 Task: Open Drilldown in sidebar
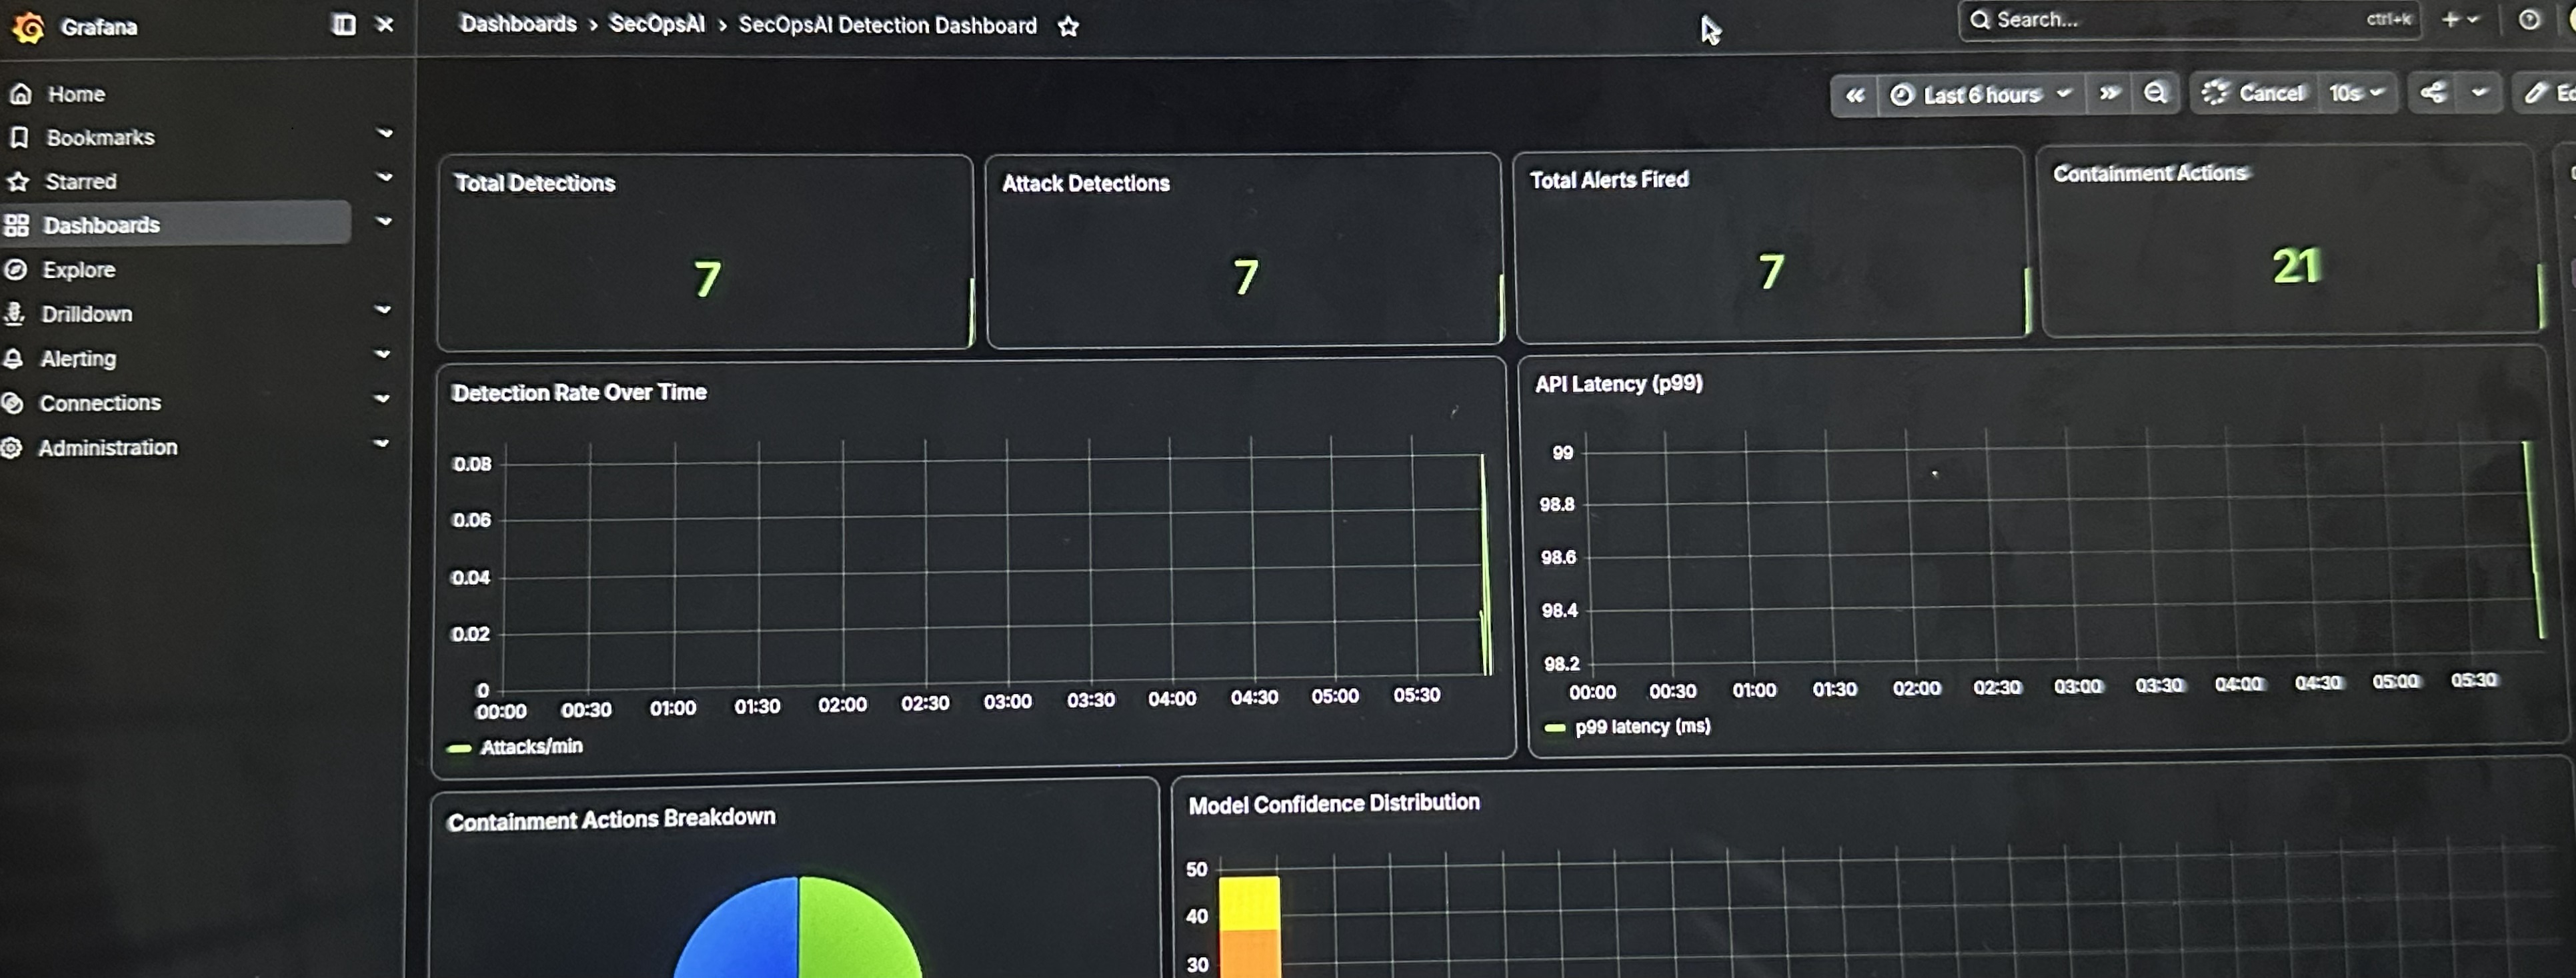(86, 314)
